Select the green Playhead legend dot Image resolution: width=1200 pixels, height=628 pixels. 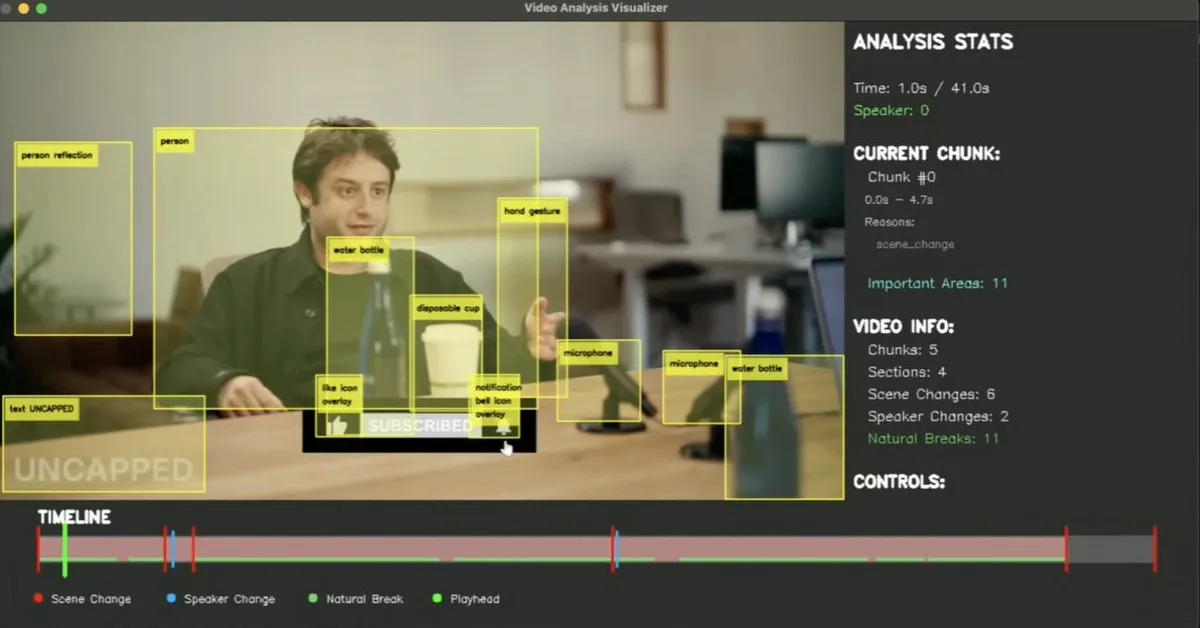pyautogui.click(x=437, y=599)
